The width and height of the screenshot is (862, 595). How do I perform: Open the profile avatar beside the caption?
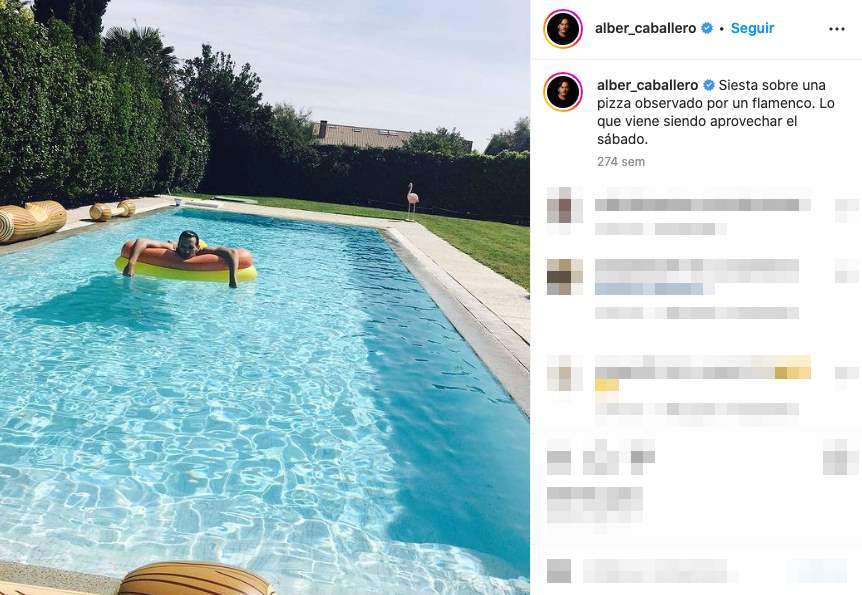click(563, 92)
